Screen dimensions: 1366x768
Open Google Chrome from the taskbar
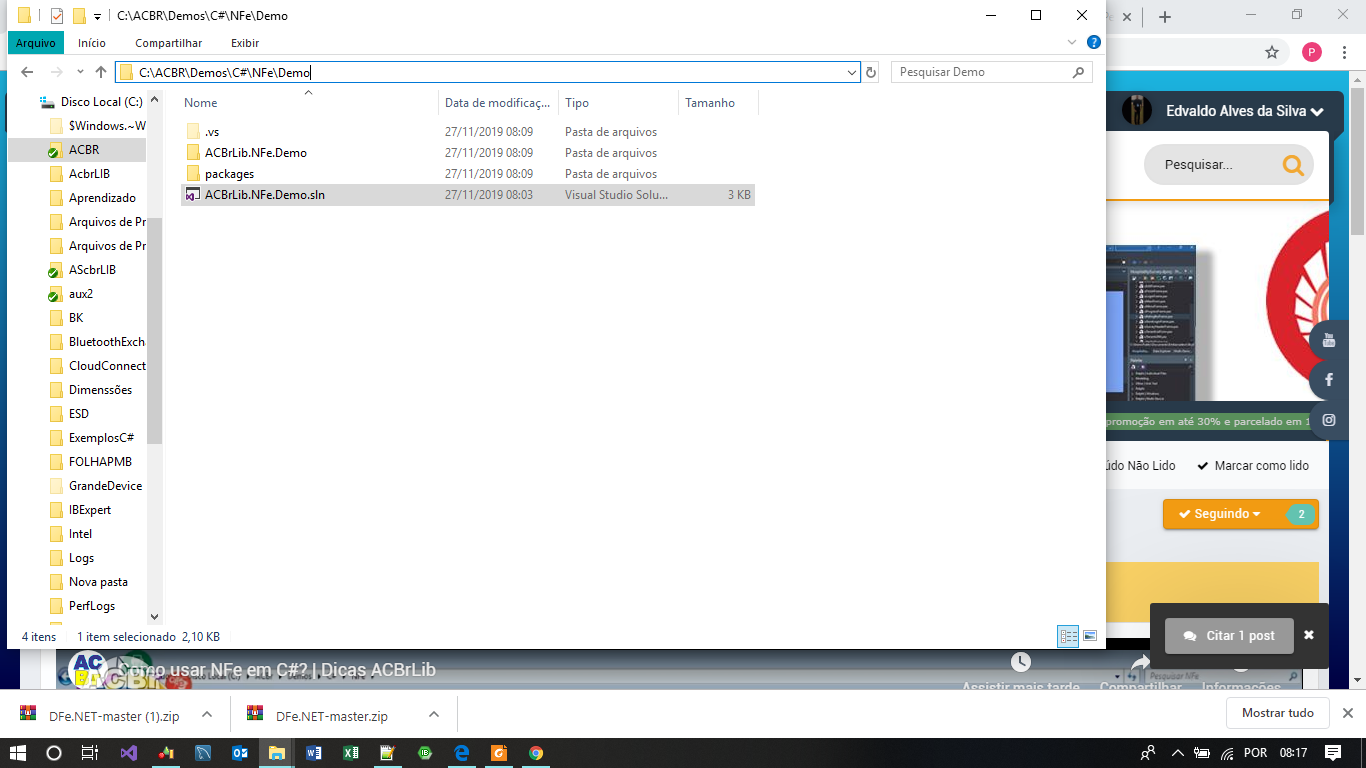click(x=536, y=753)
